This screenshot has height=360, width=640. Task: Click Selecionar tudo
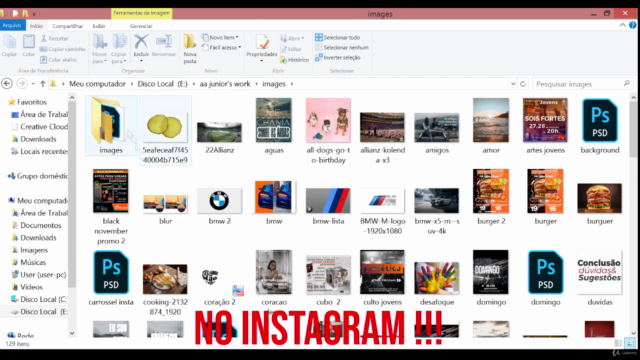[338, 38]
